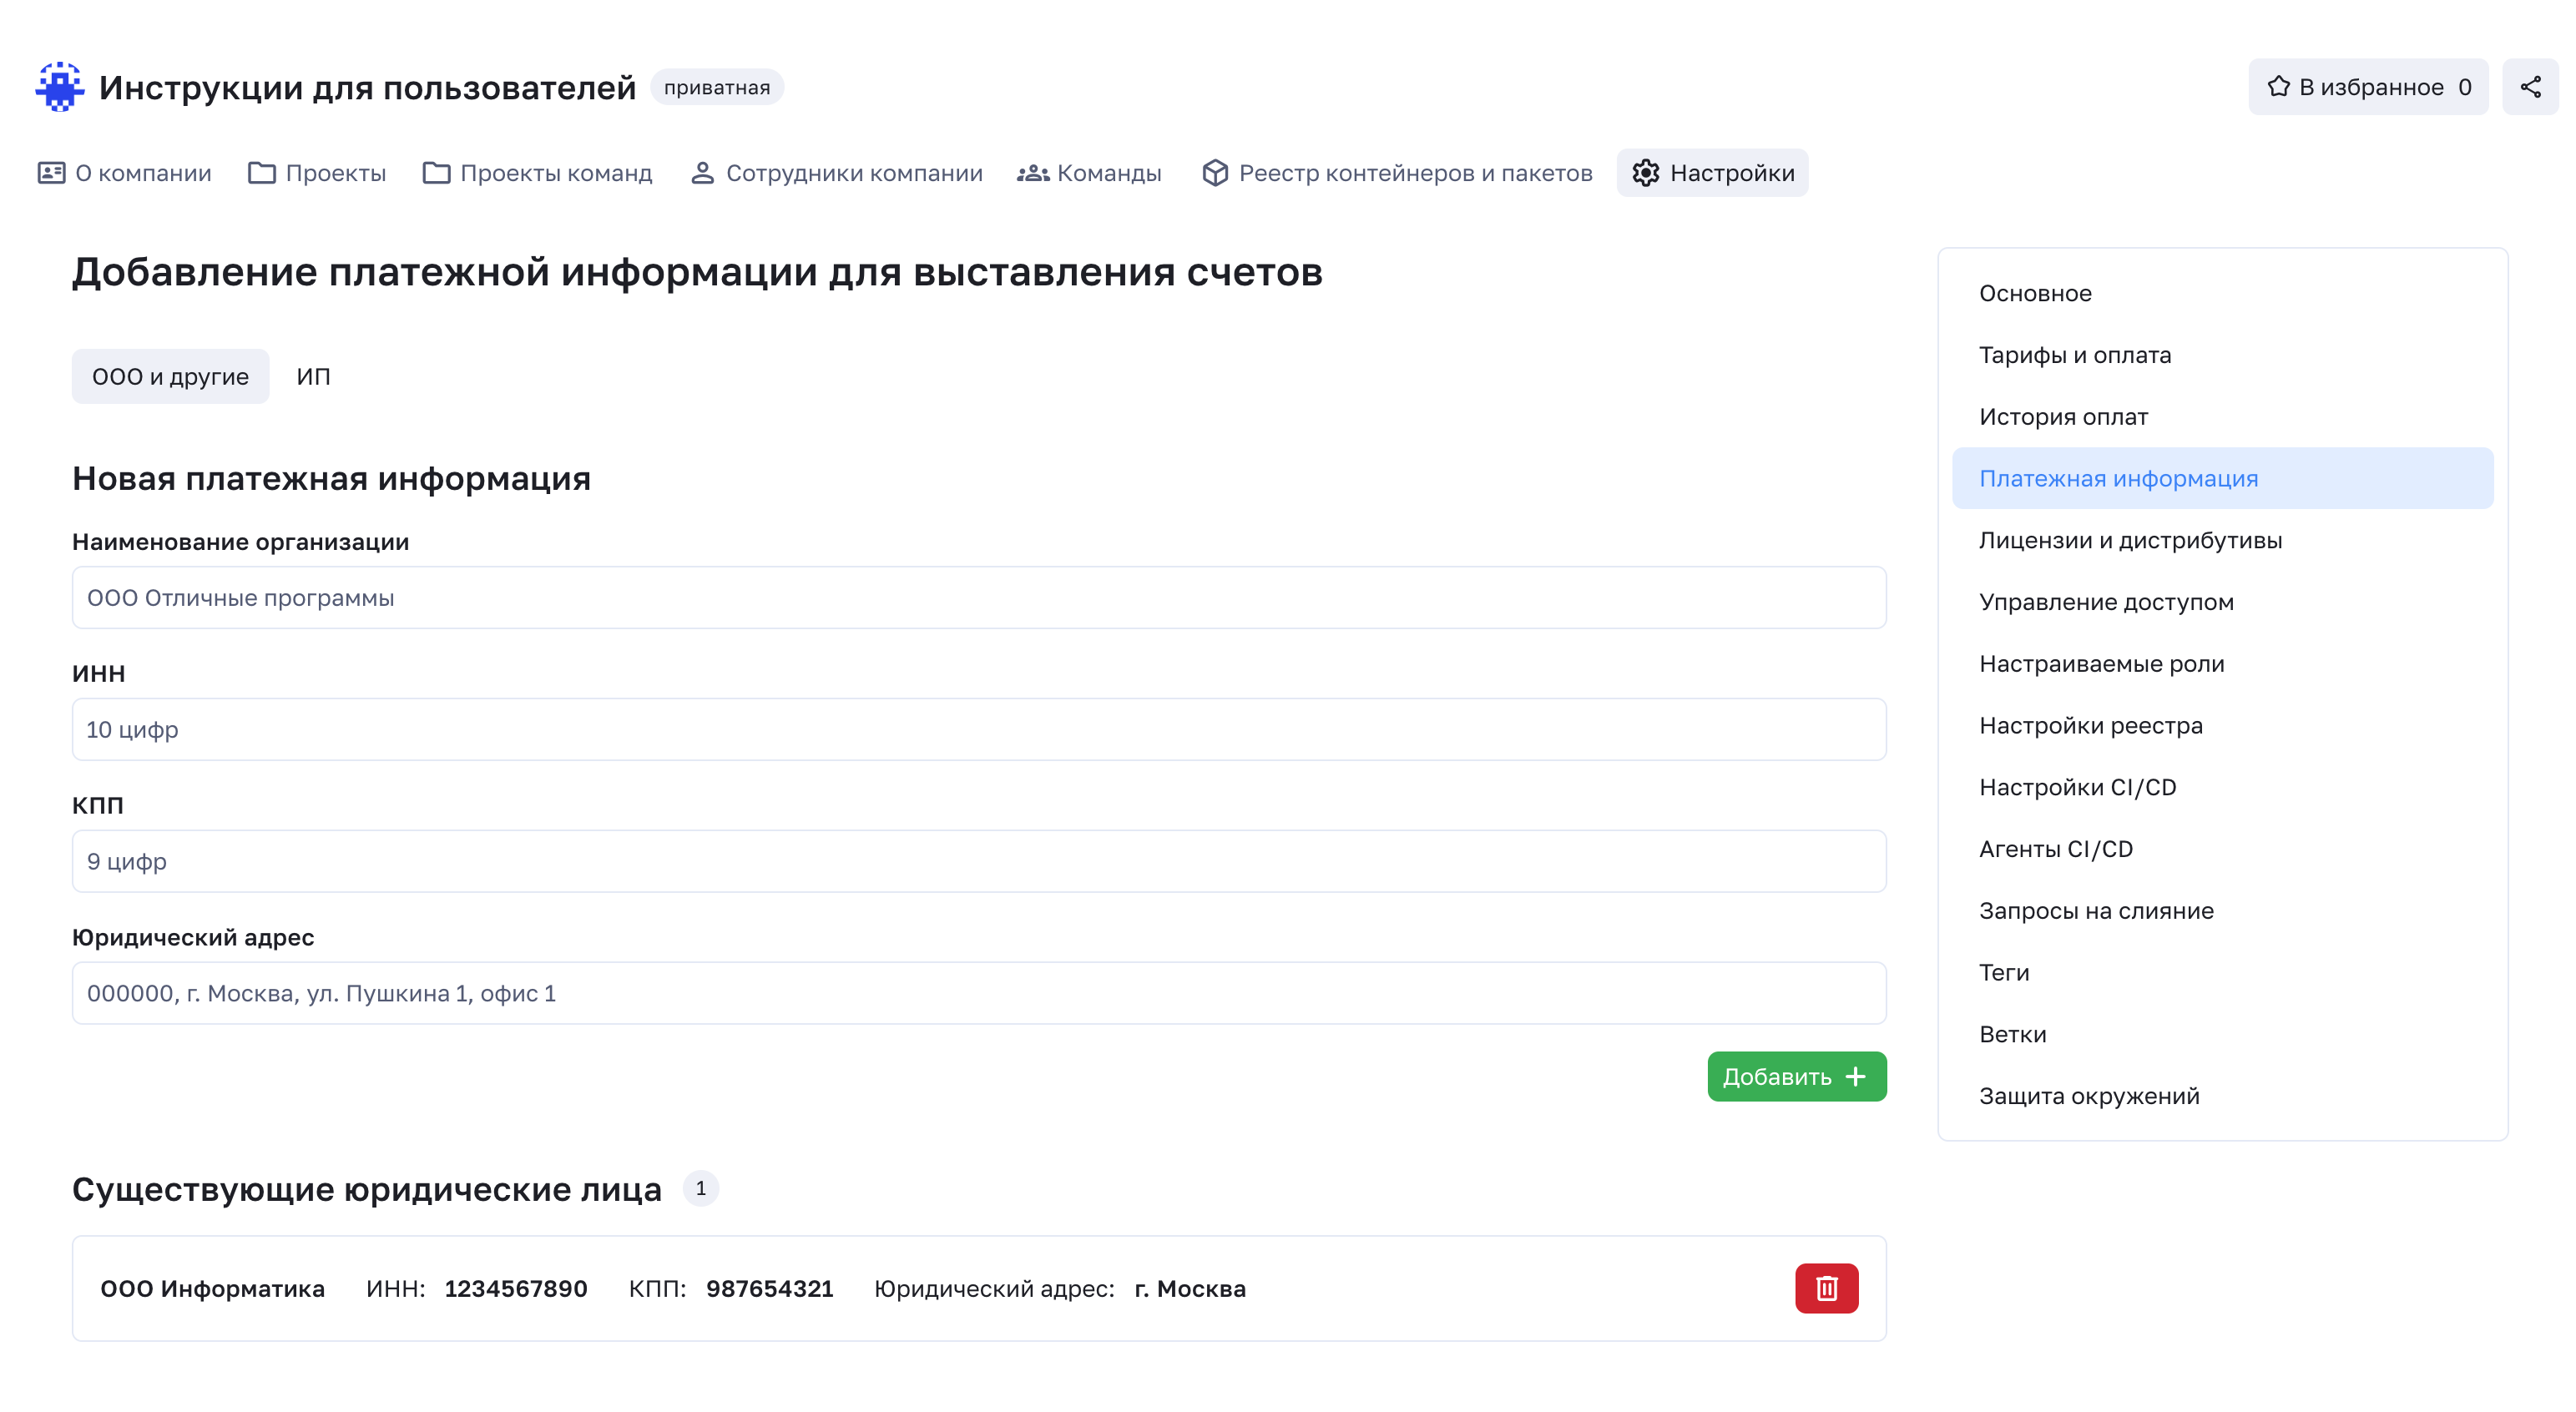Click the person icon for Сотрудники компании
2576x1412 pixels.
coord(704,172)
